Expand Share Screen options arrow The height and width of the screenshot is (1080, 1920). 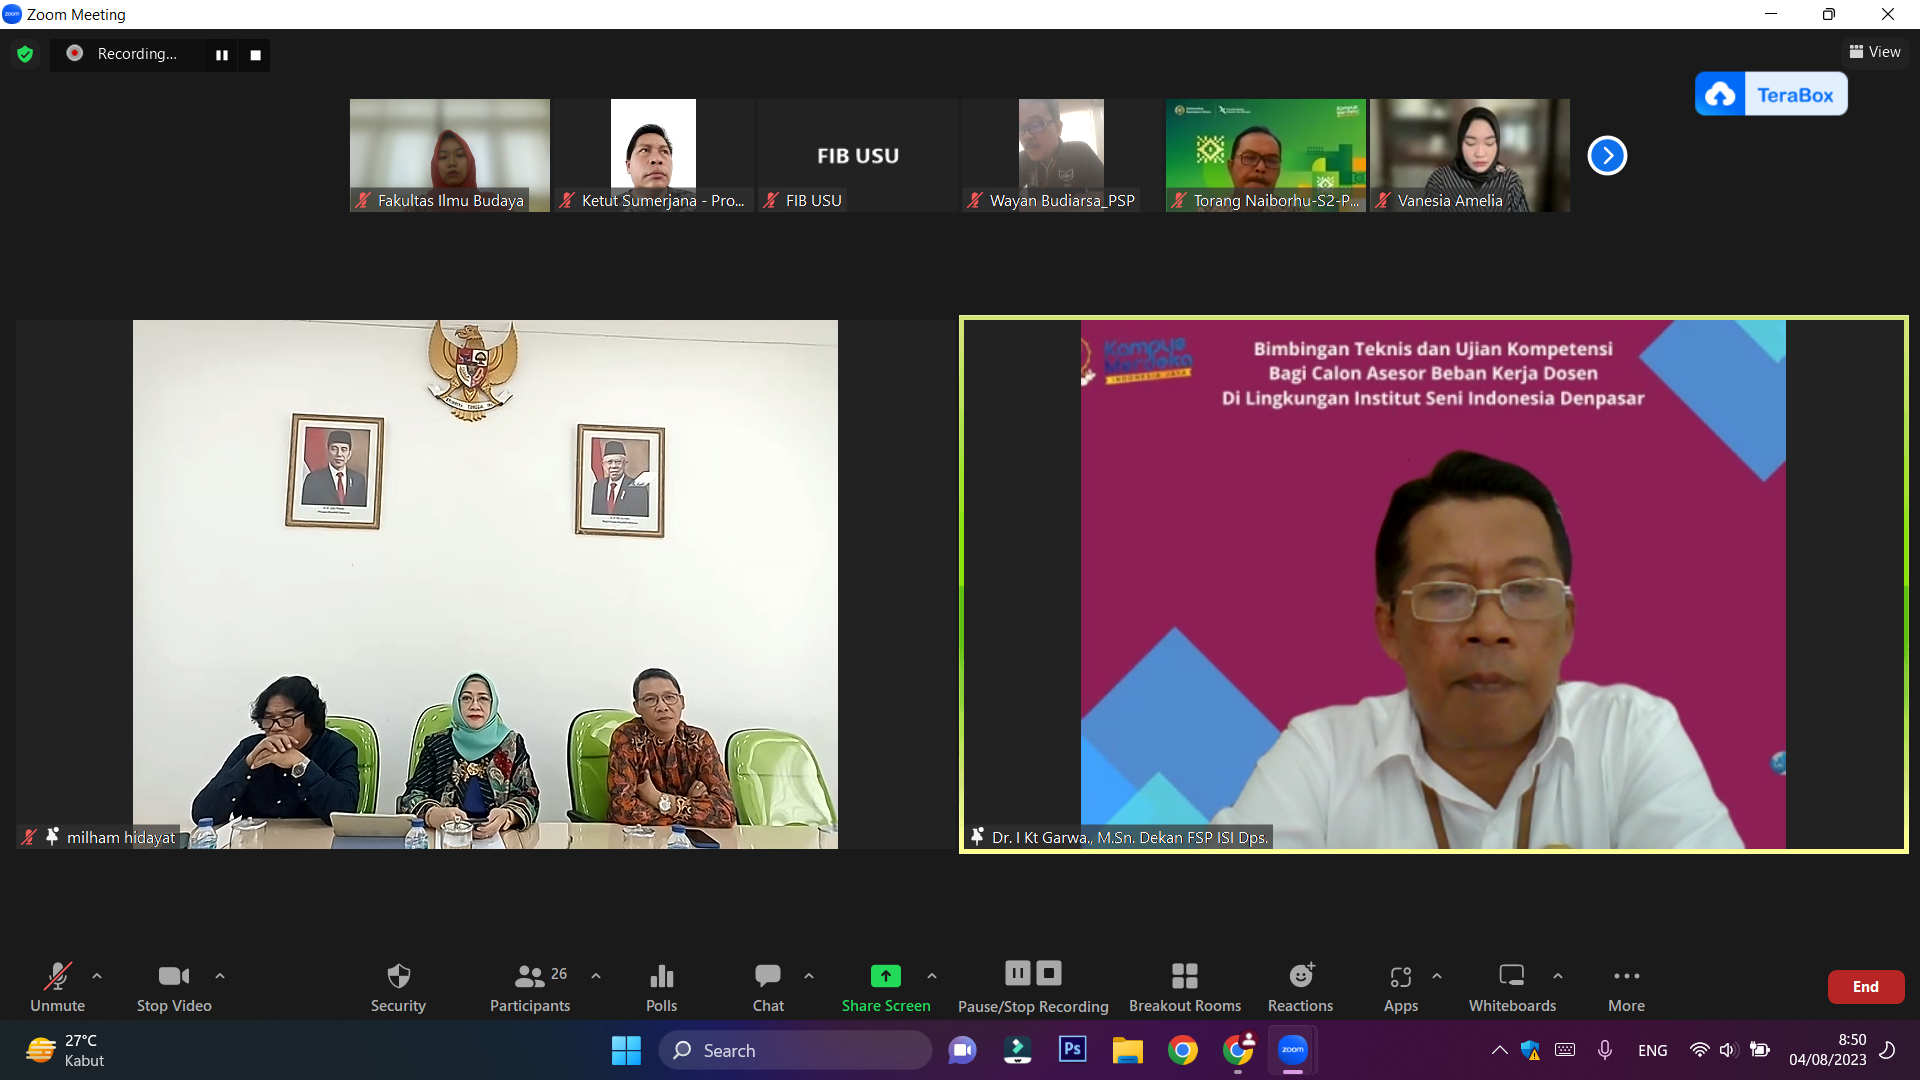932,976
